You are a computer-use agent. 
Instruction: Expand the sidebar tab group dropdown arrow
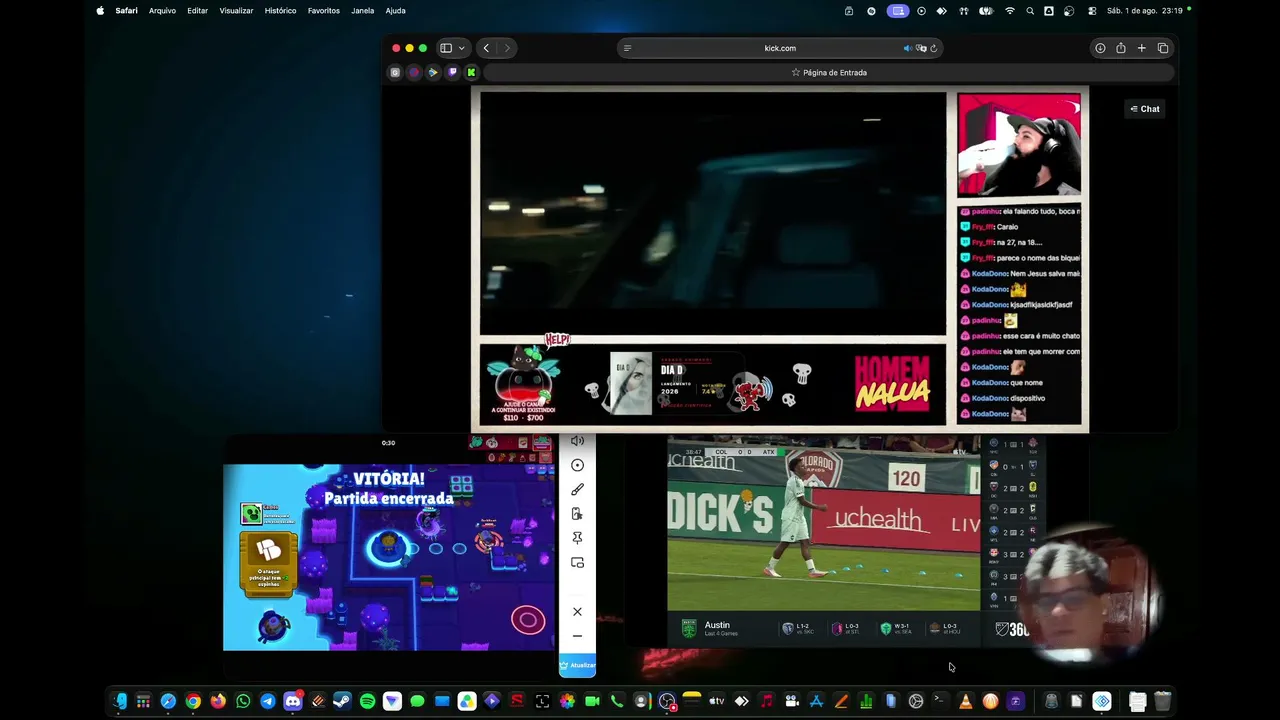click(461, 48)
